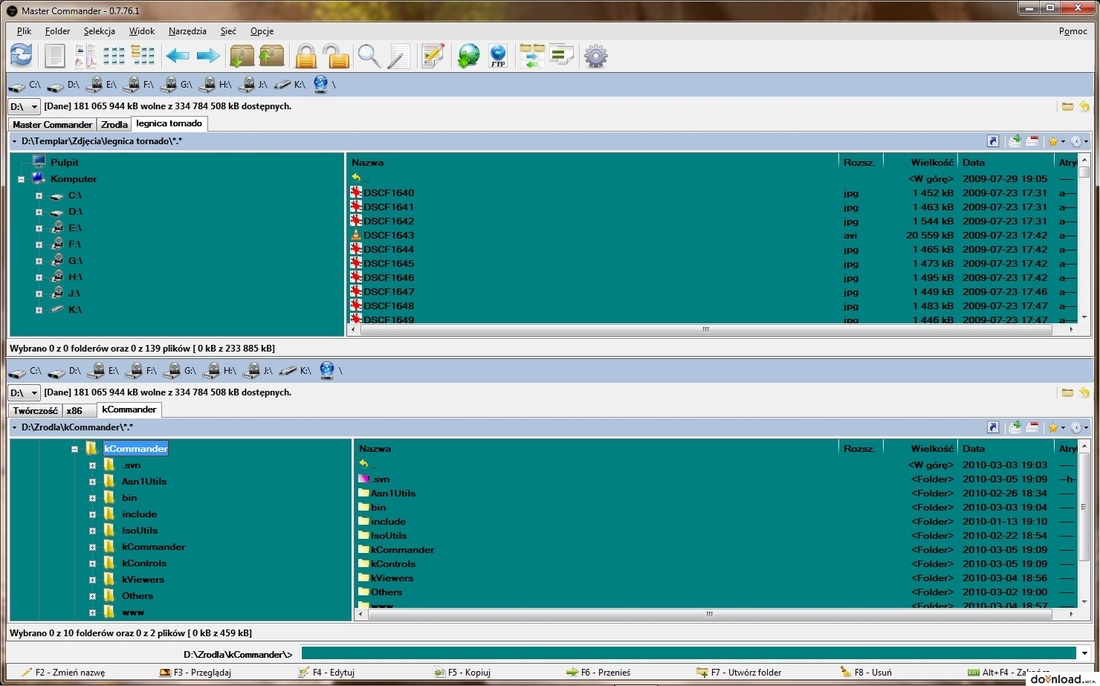This screenshot has height=686, width=1100.
Task: Collapse the Komputer tree node
Action: point(21,179)
